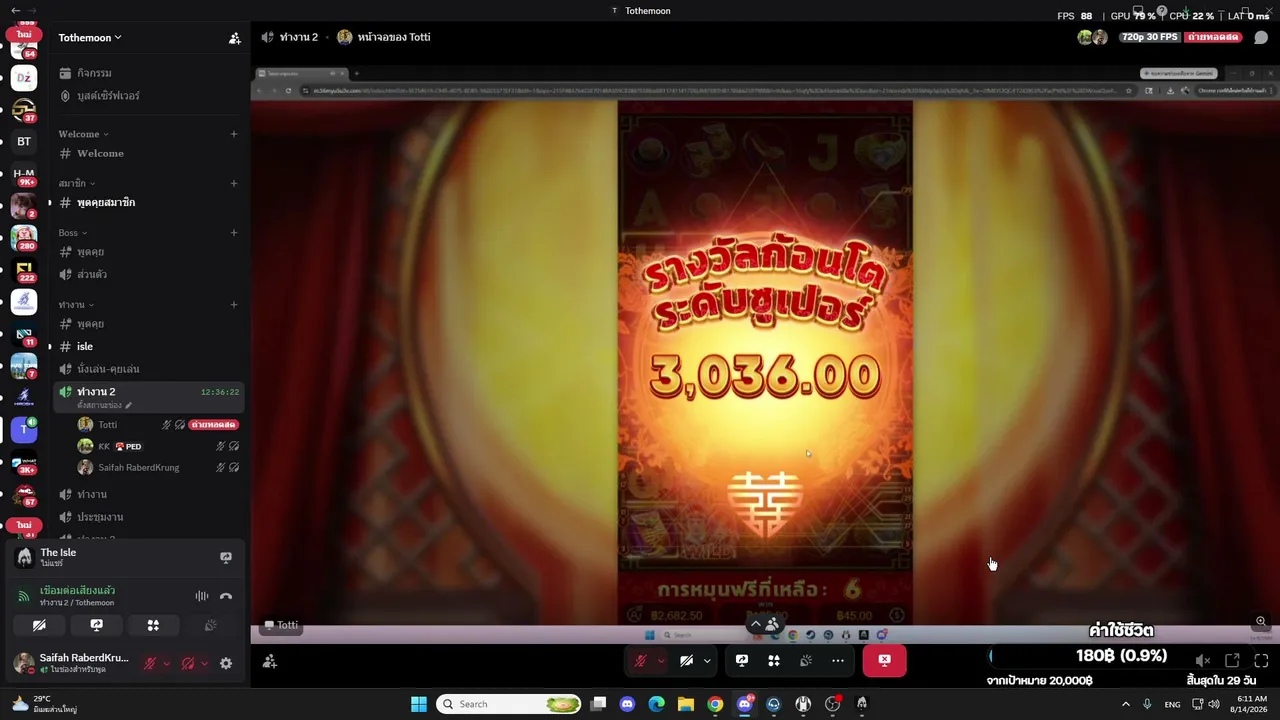Open the DZ server
This screenshot has height=720, width=1280.
[x=24, y=77]
